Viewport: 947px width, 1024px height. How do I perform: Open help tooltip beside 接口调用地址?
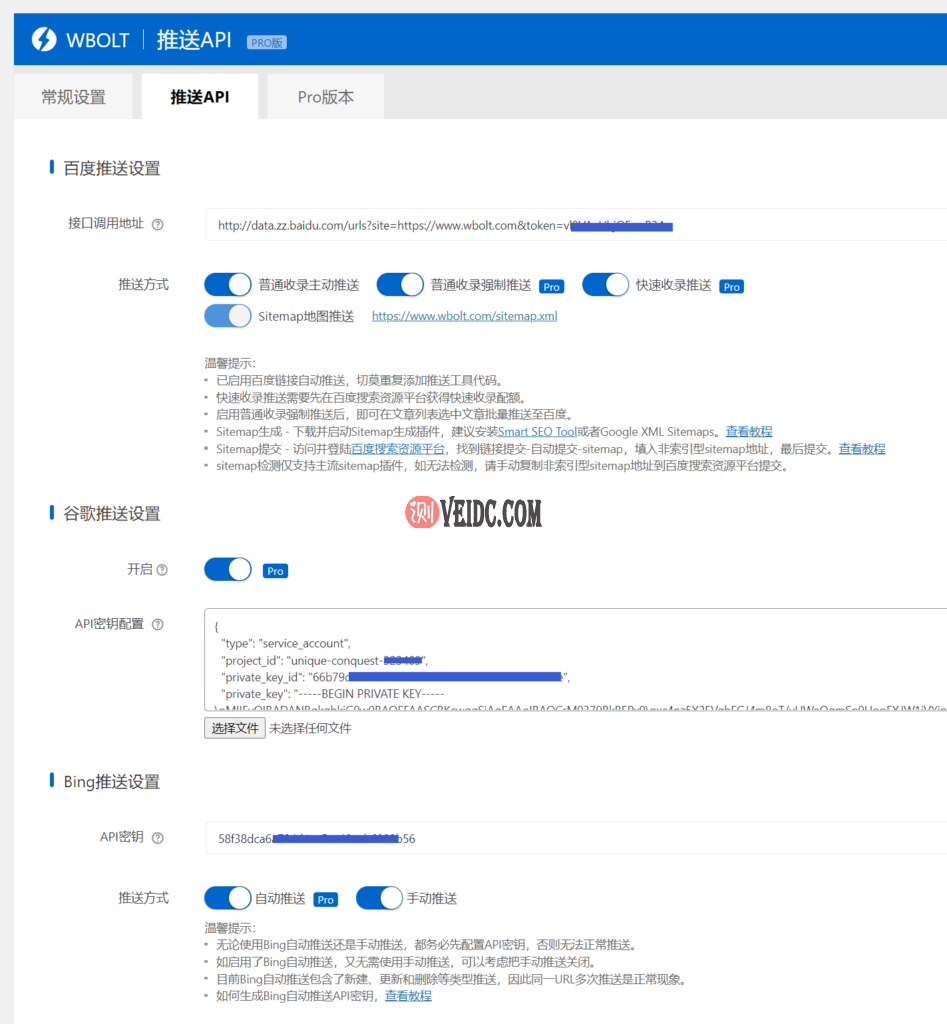159,224
